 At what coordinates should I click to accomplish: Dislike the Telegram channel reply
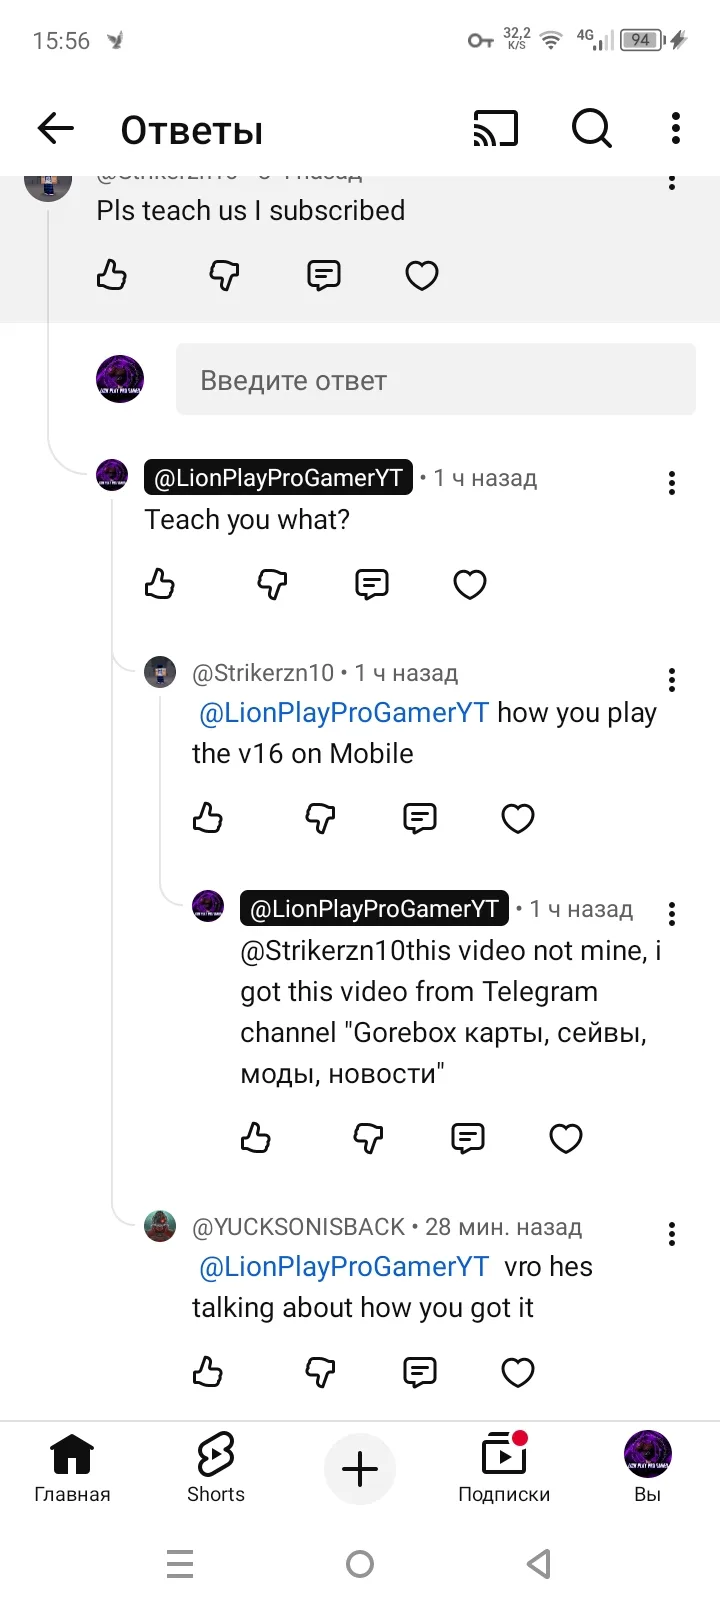[x=368, y=1138]
